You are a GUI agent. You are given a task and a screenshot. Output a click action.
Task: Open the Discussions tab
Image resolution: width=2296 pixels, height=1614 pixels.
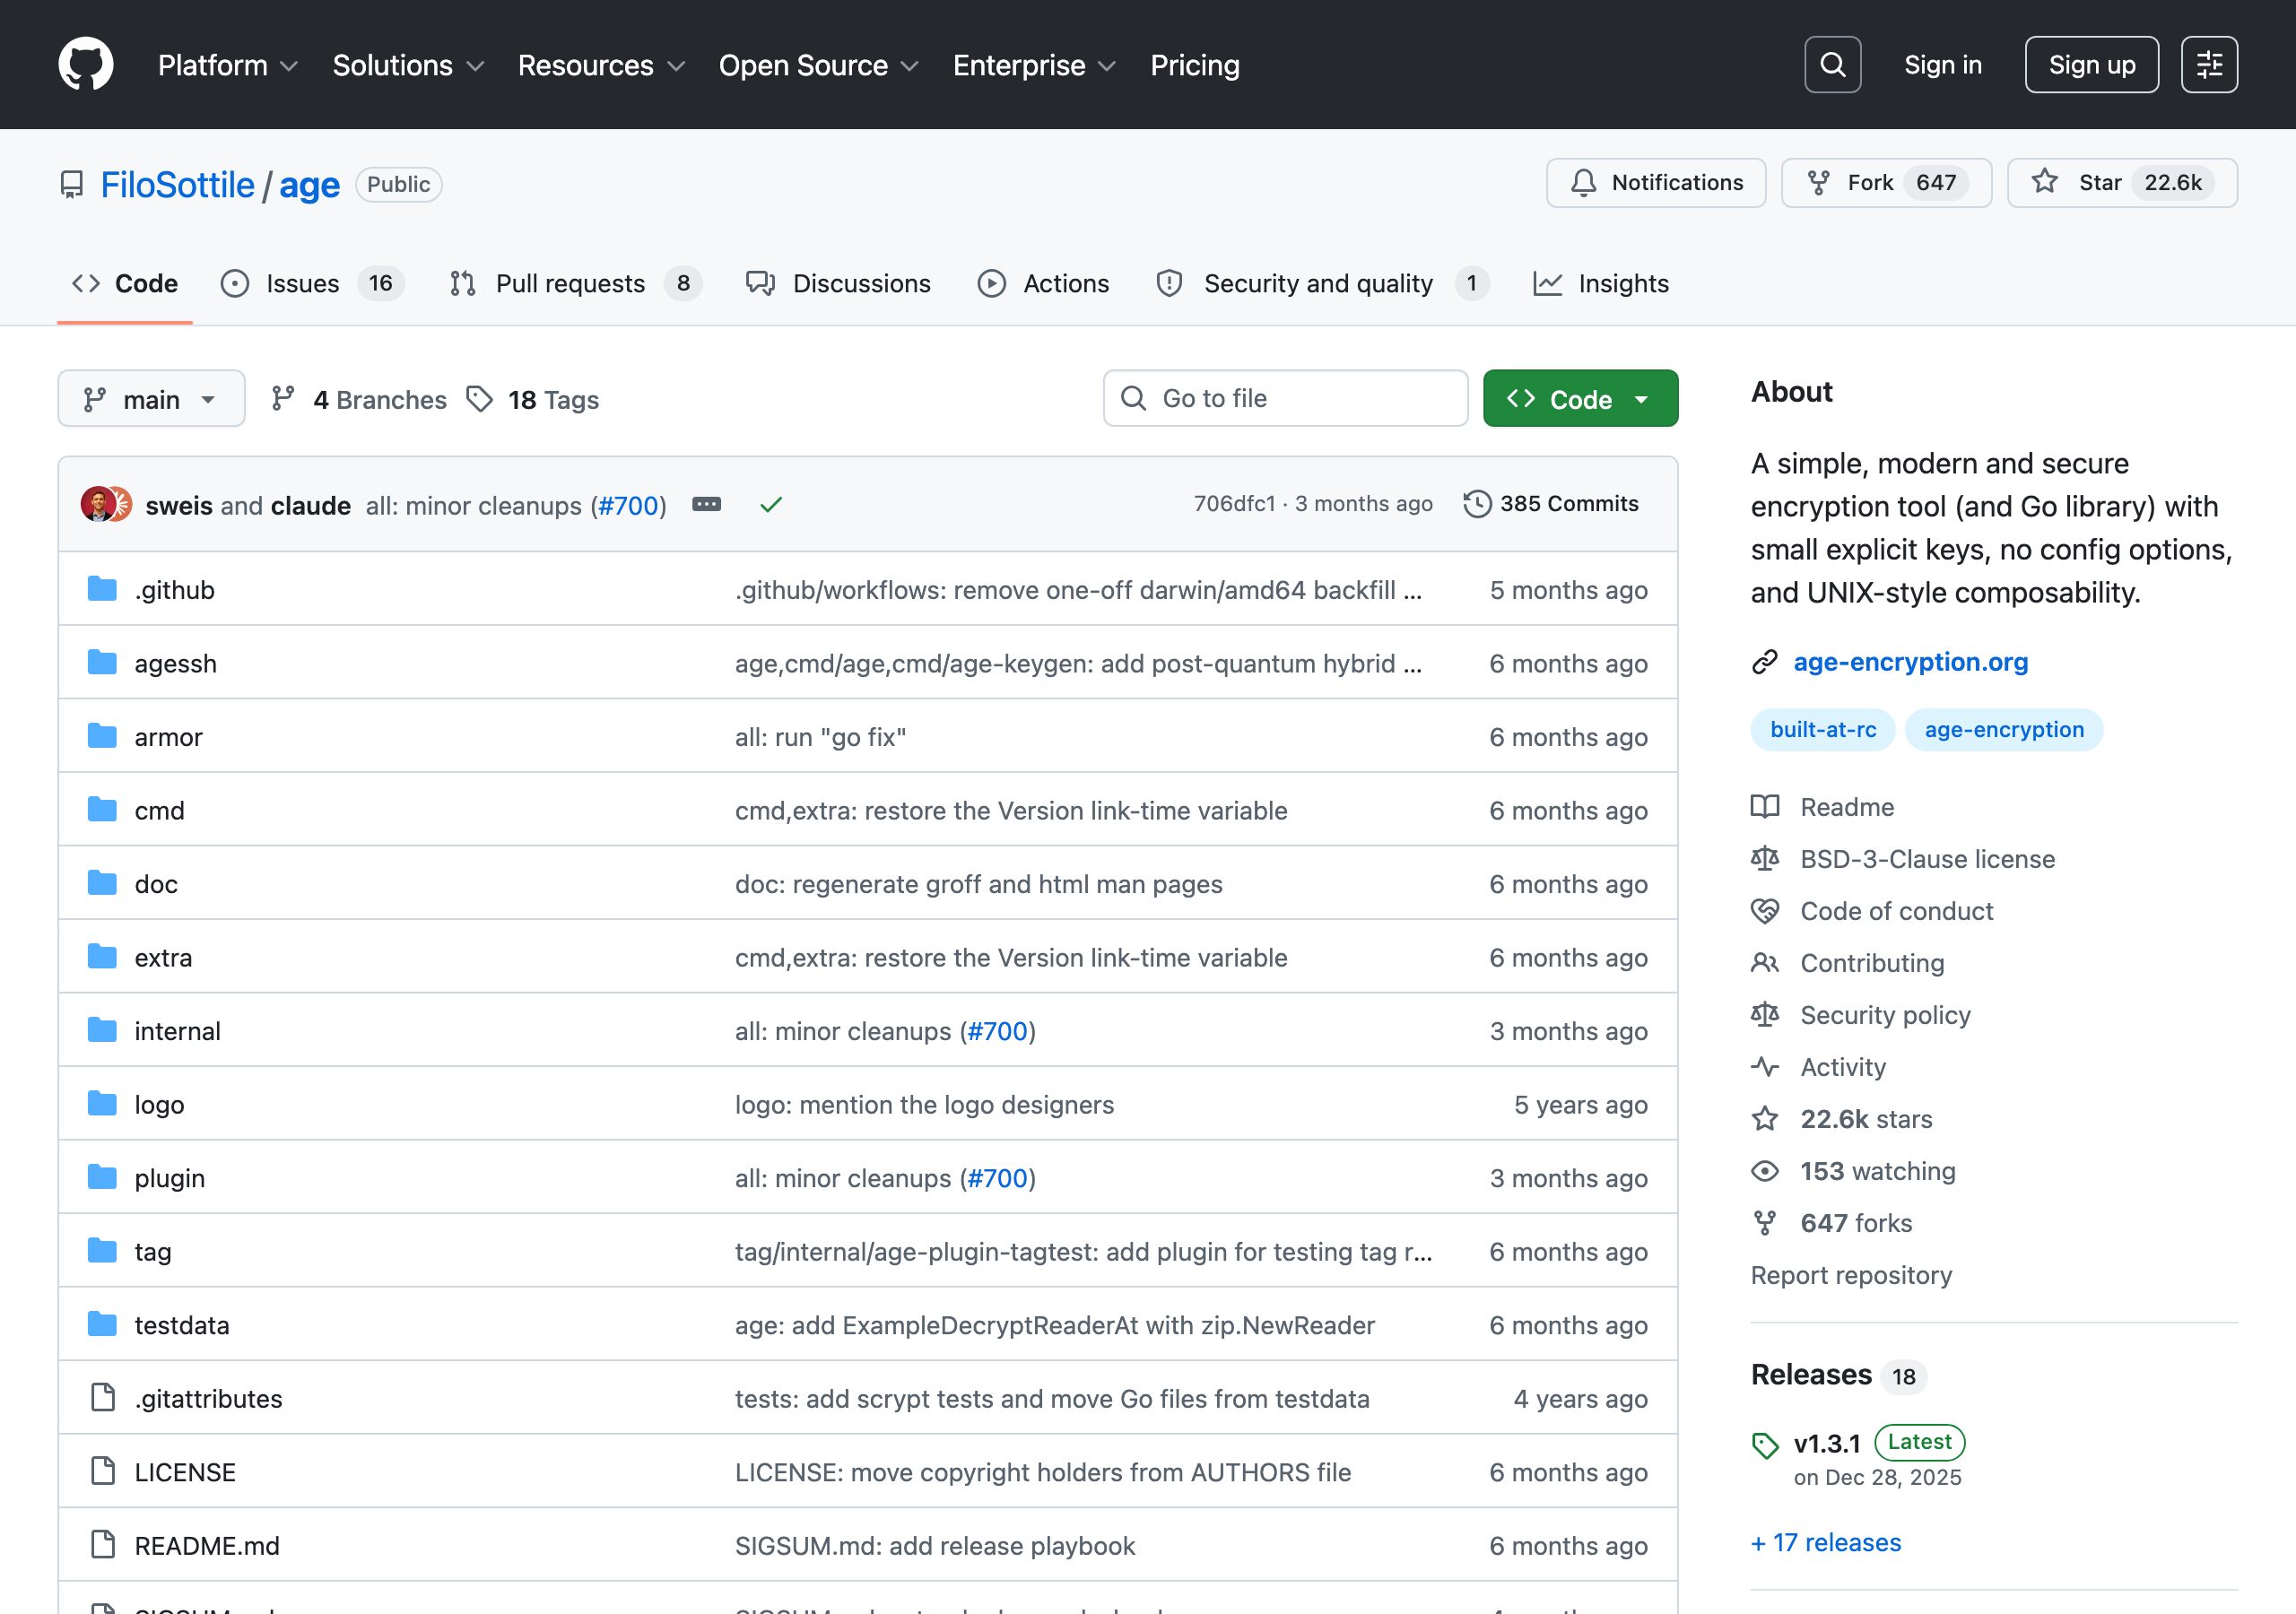(x=838, y=284)
